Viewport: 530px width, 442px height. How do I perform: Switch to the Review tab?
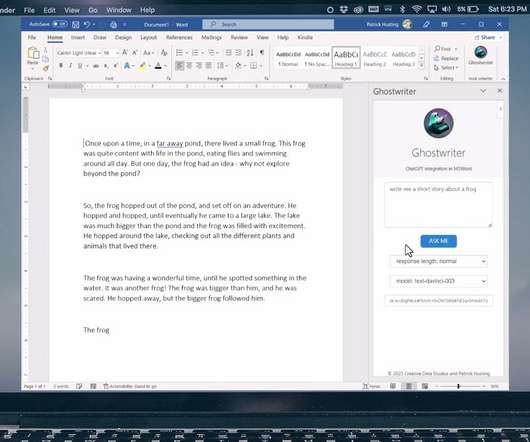(239, 37)
